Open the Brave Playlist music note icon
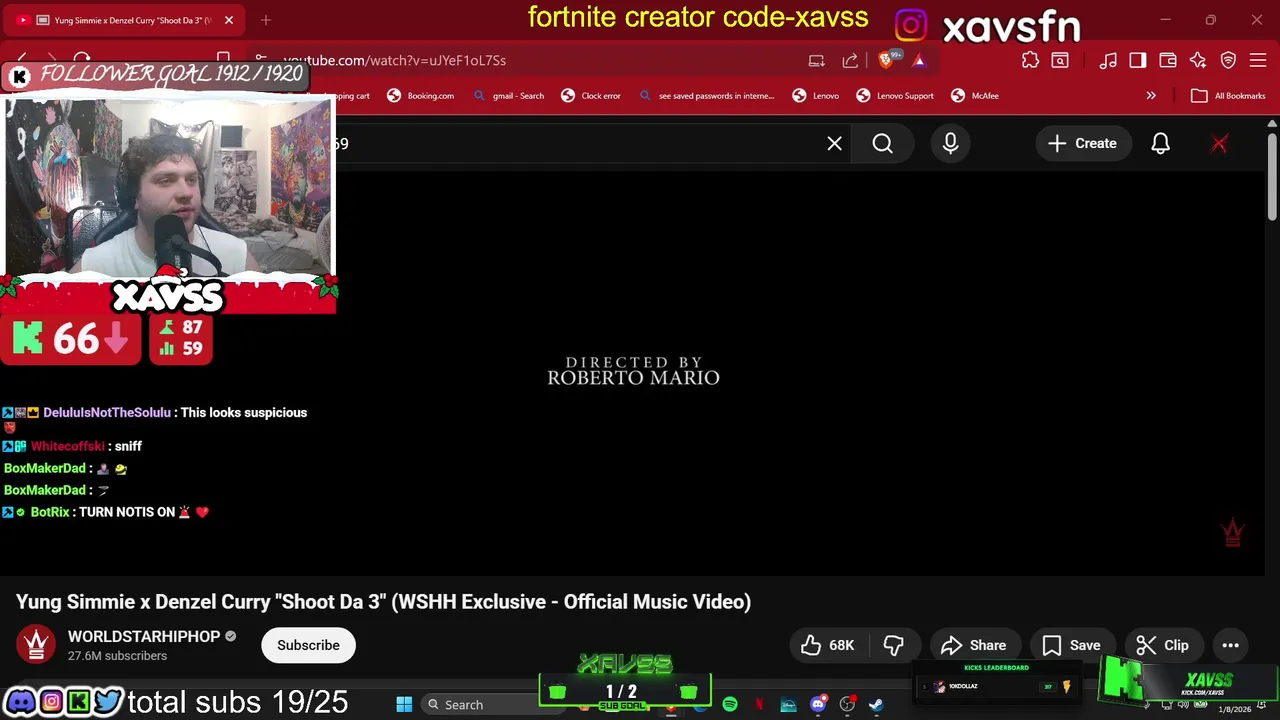Screen dimensions: 1280x720 click(1108, 60)
